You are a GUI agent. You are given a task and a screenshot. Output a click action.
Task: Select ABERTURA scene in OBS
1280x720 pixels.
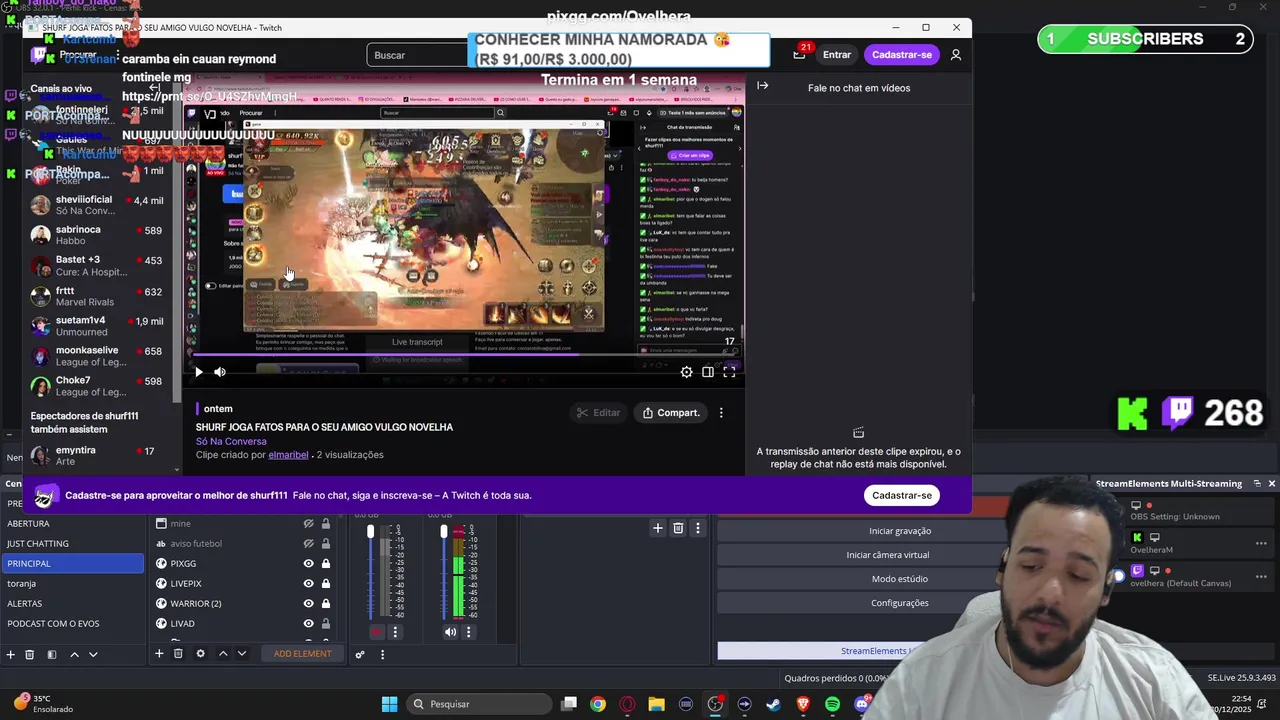click(x=72, y=523)
